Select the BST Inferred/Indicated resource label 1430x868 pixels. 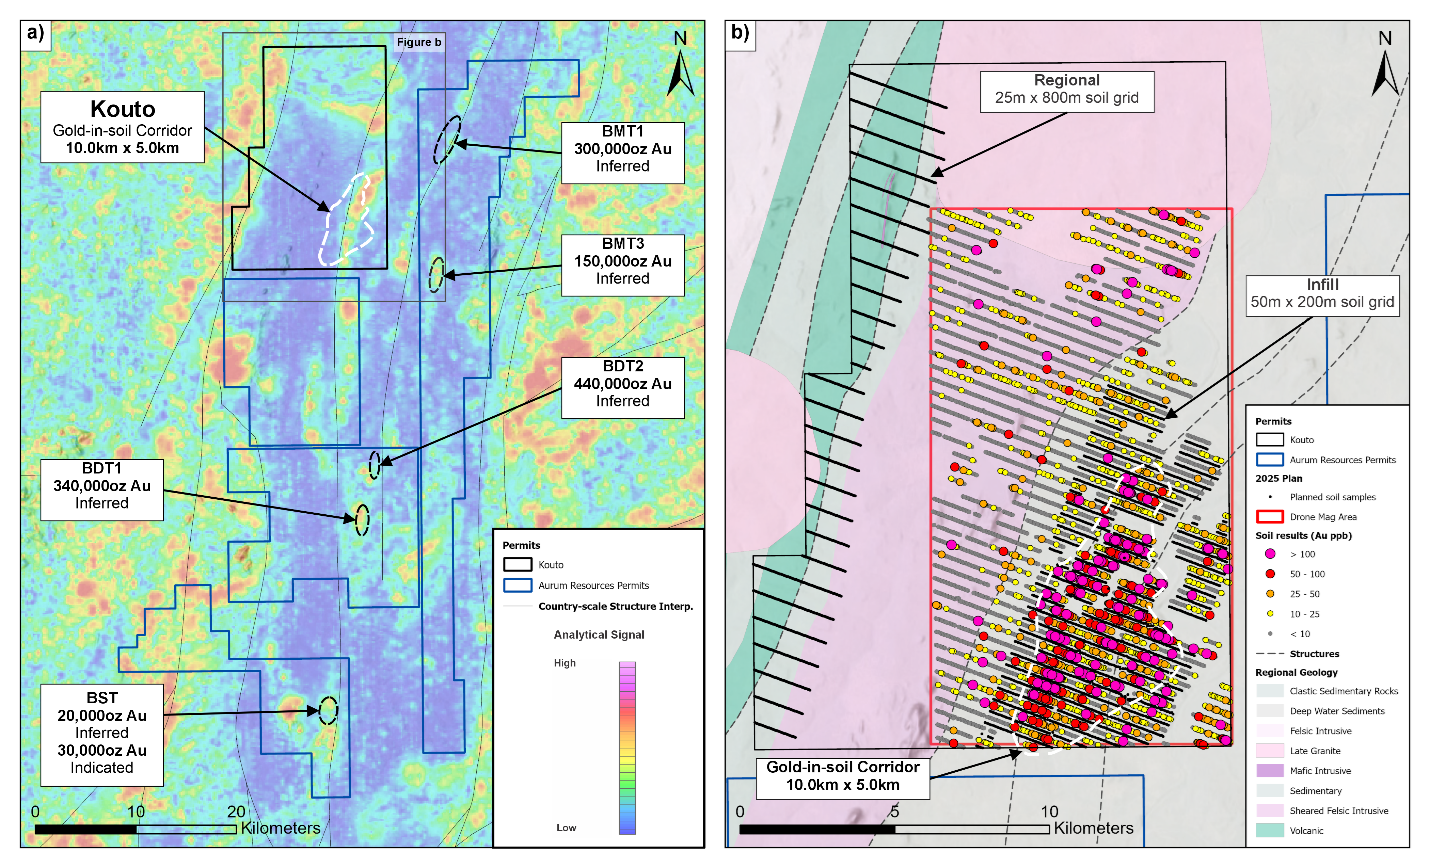(x=102, y=733)
